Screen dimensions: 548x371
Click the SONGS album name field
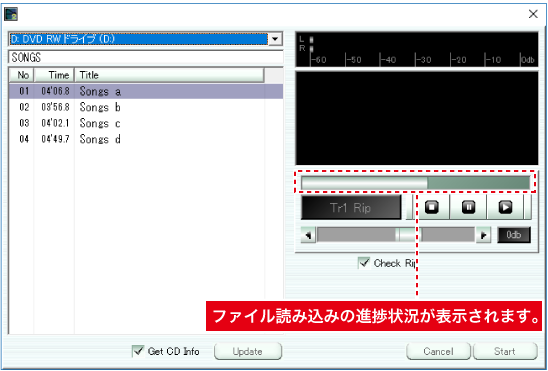(146, 57)
